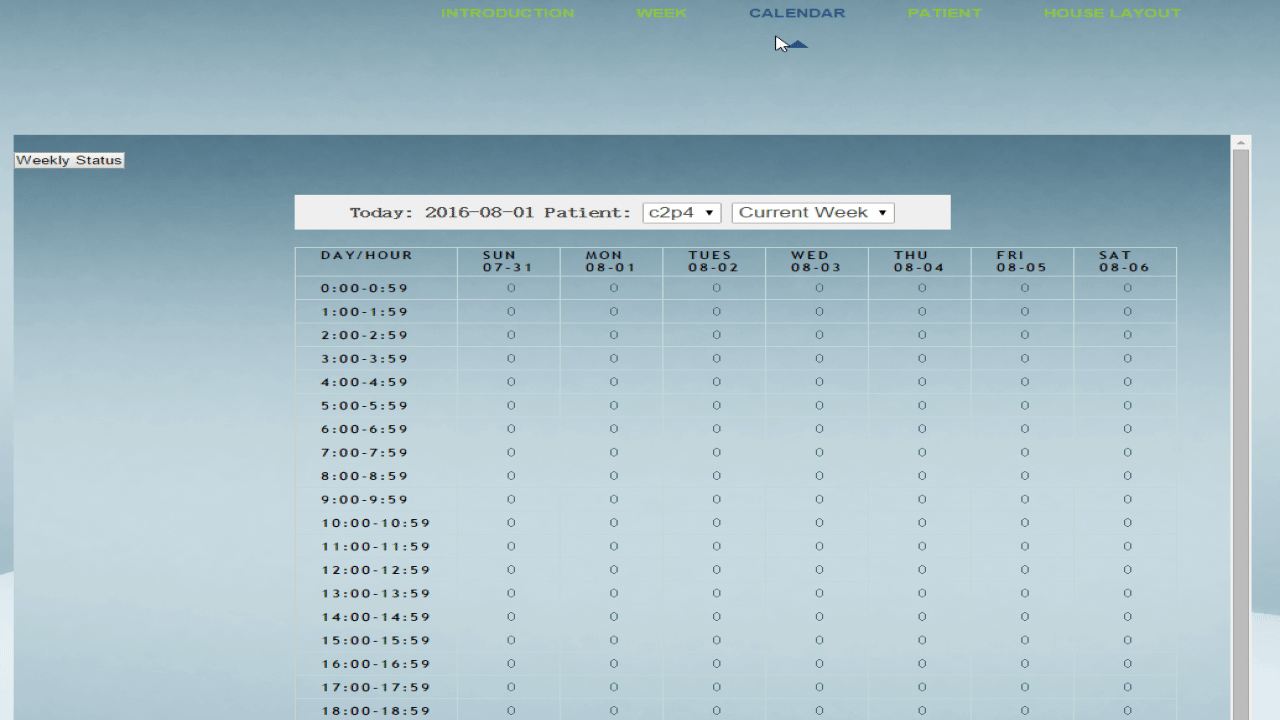Open the Introduction navigation tab
Screen dimensions: 1280x720
[x=507, y=13]
